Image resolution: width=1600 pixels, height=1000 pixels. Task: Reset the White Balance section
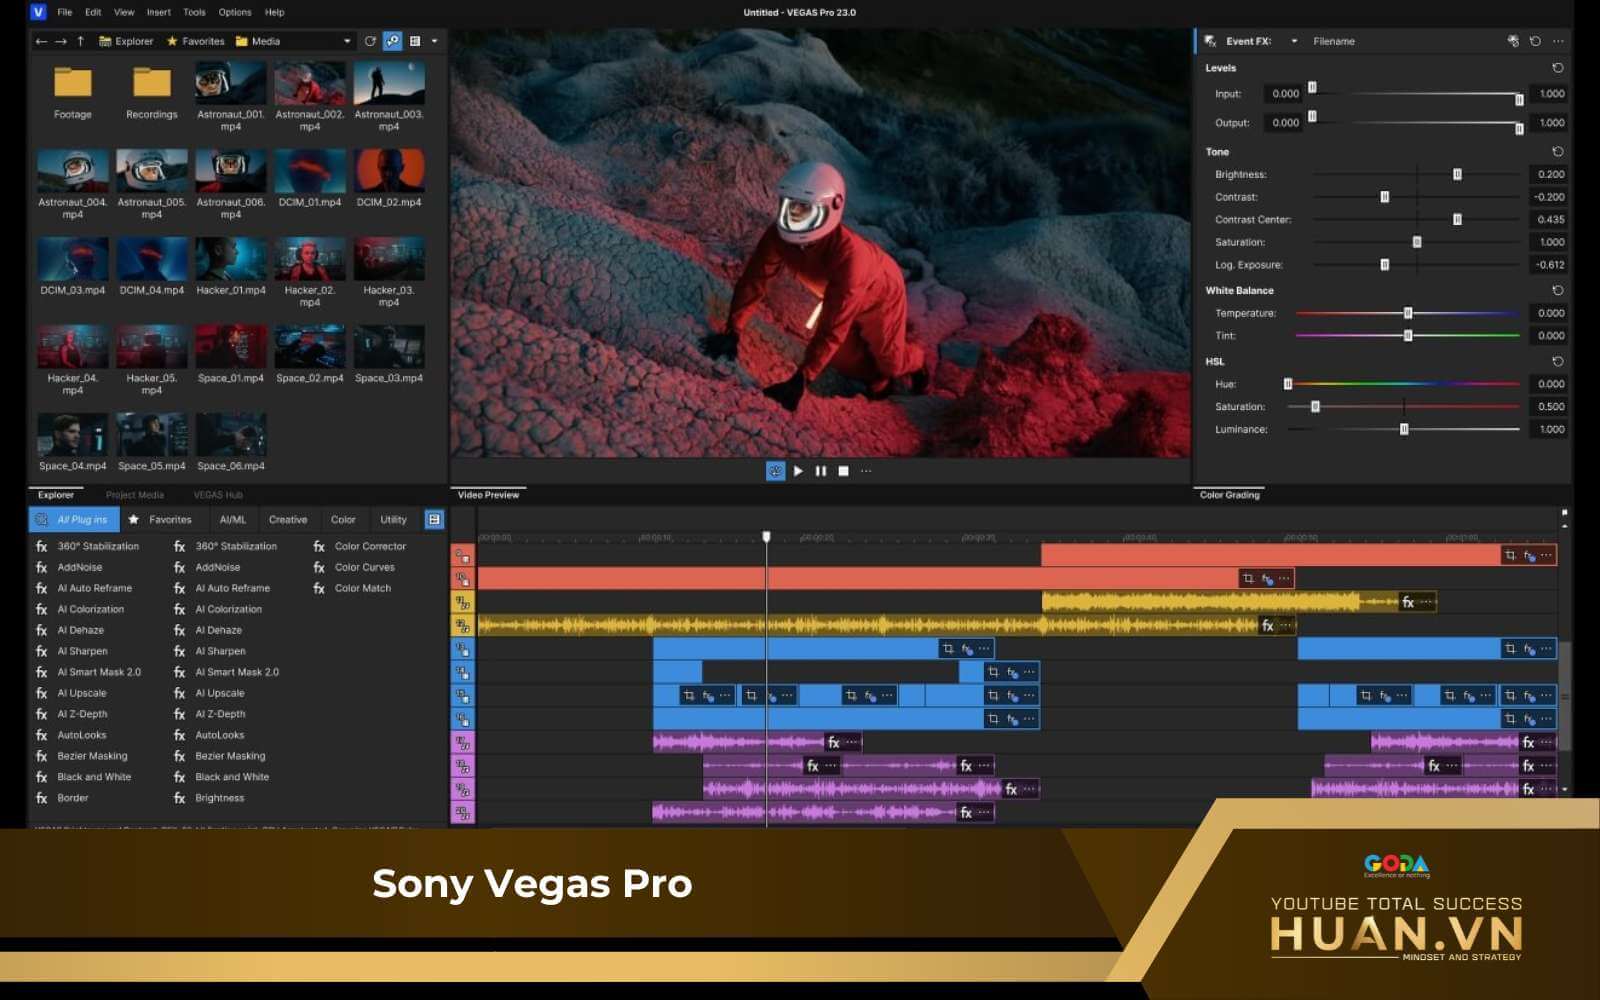(1557, 290)
